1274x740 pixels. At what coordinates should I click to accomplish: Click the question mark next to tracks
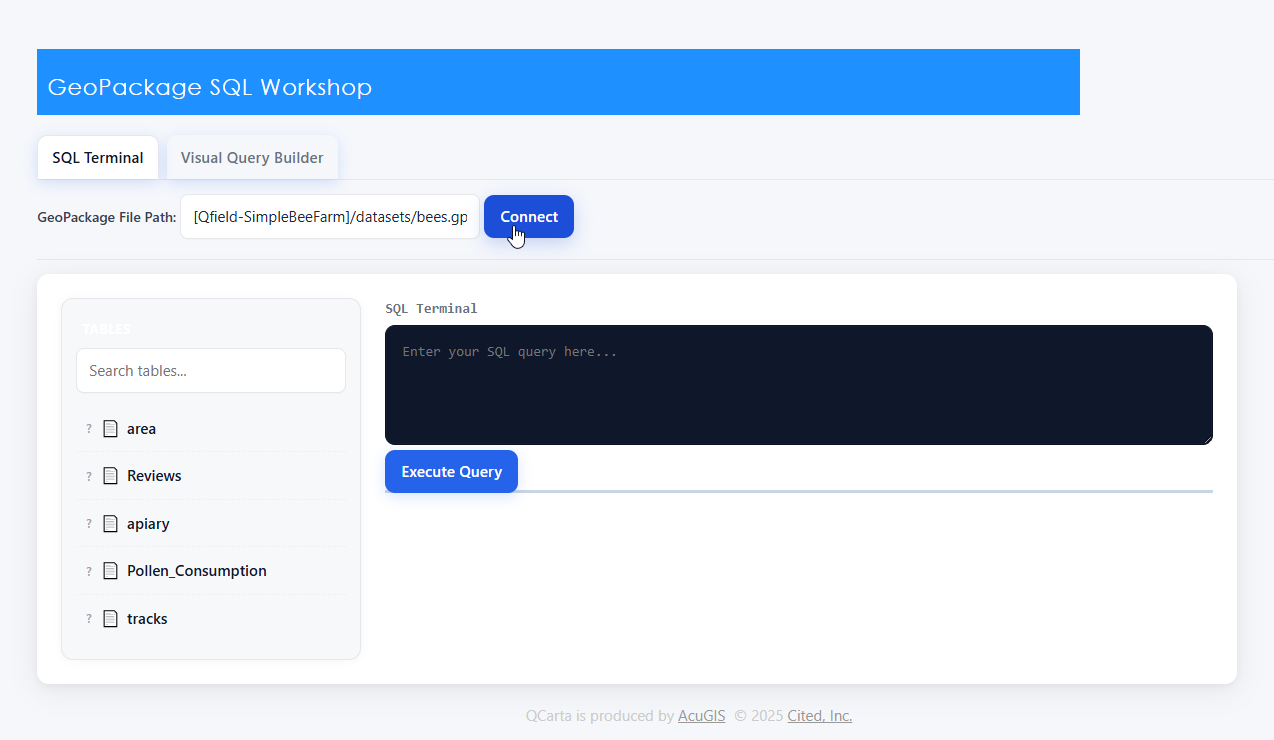(89, 619)
